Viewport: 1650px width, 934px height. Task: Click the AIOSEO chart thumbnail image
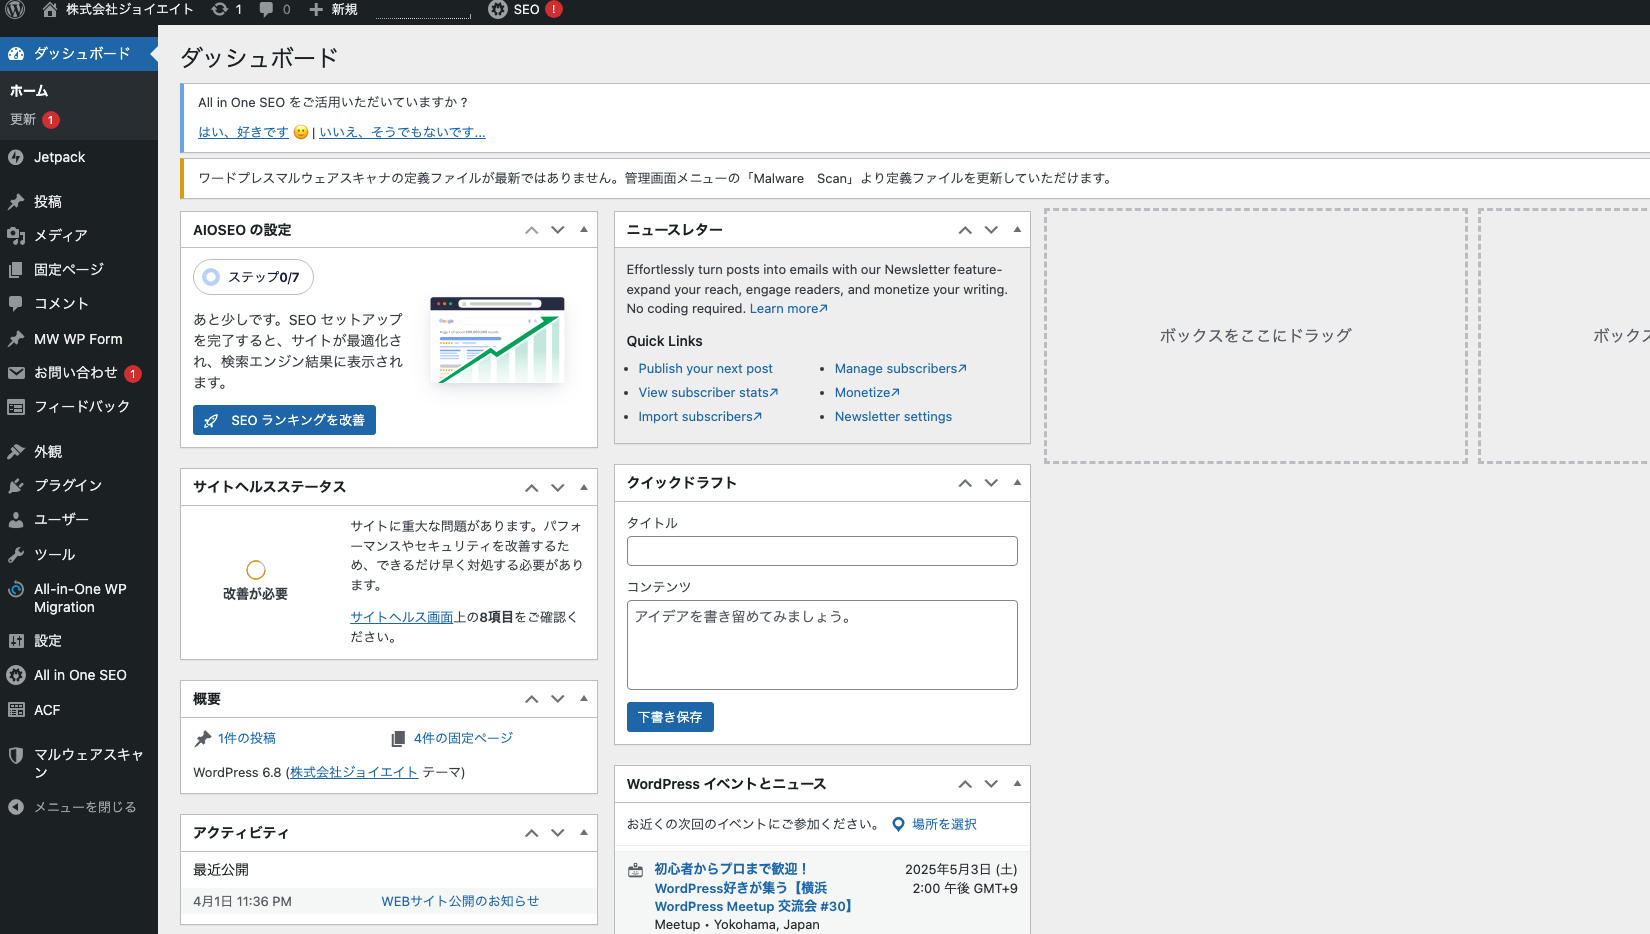point(497,340)
